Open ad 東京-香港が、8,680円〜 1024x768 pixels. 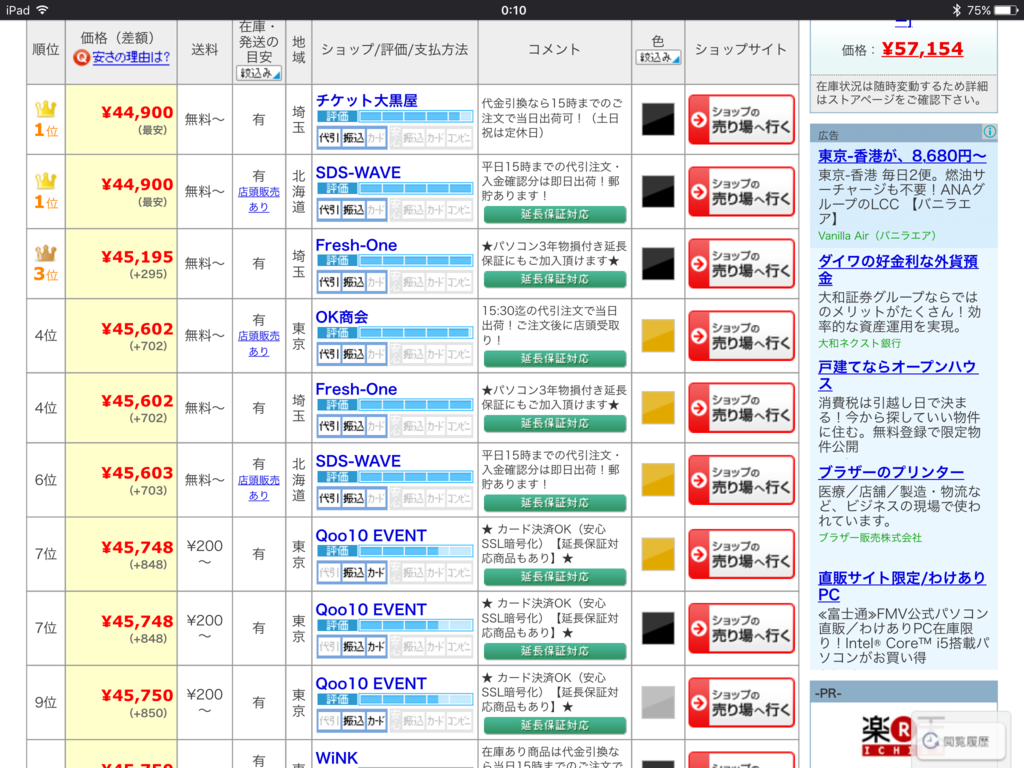point(902,156)
